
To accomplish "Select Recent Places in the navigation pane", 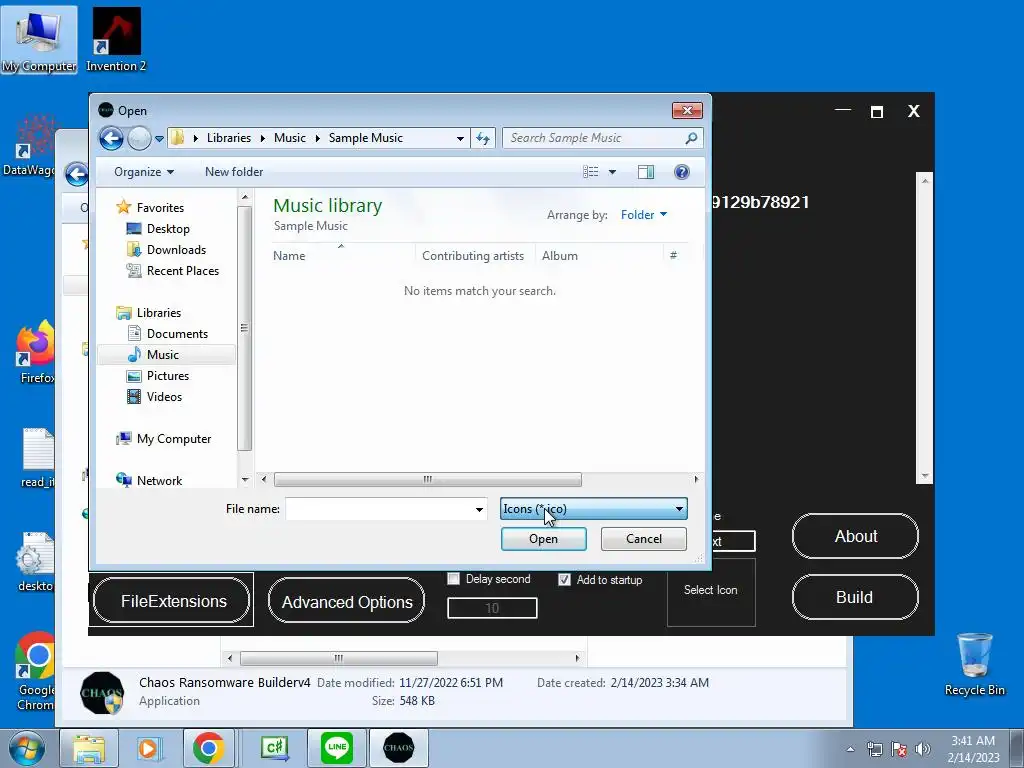I will (182, 270).
